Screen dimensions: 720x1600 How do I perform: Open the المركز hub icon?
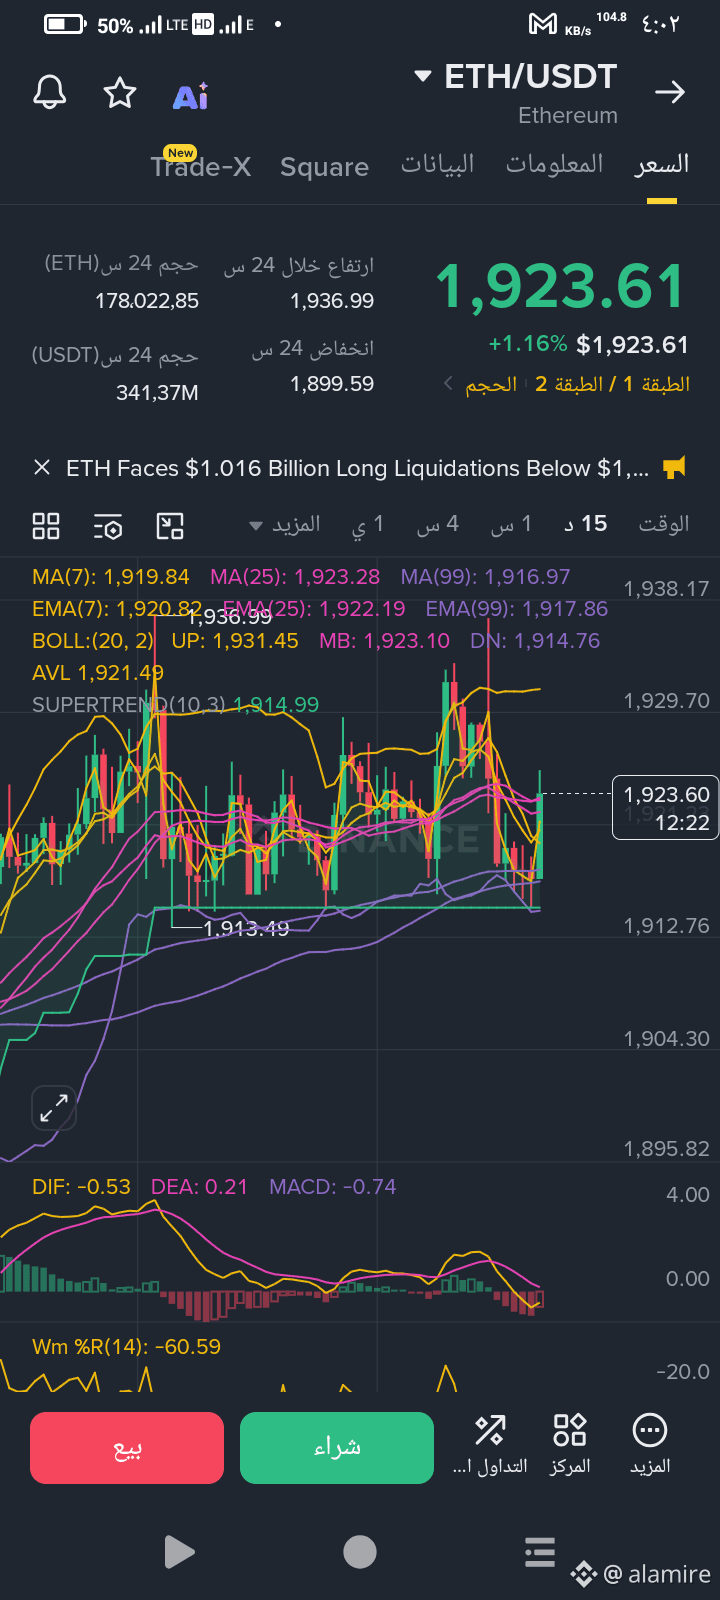click(x=570, y=1445)
